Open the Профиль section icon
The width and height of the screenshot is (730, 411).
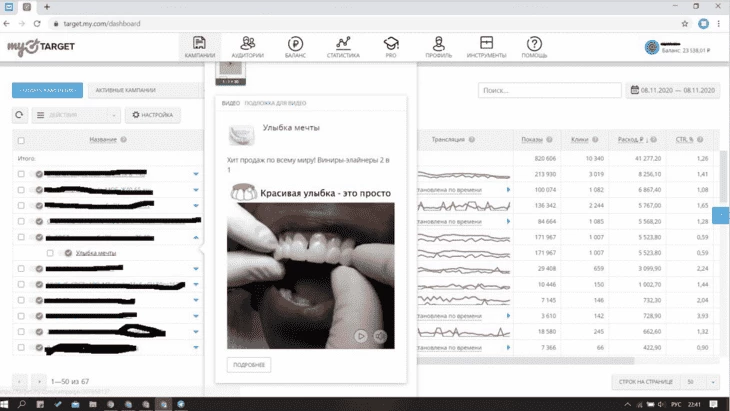[439, 43]
